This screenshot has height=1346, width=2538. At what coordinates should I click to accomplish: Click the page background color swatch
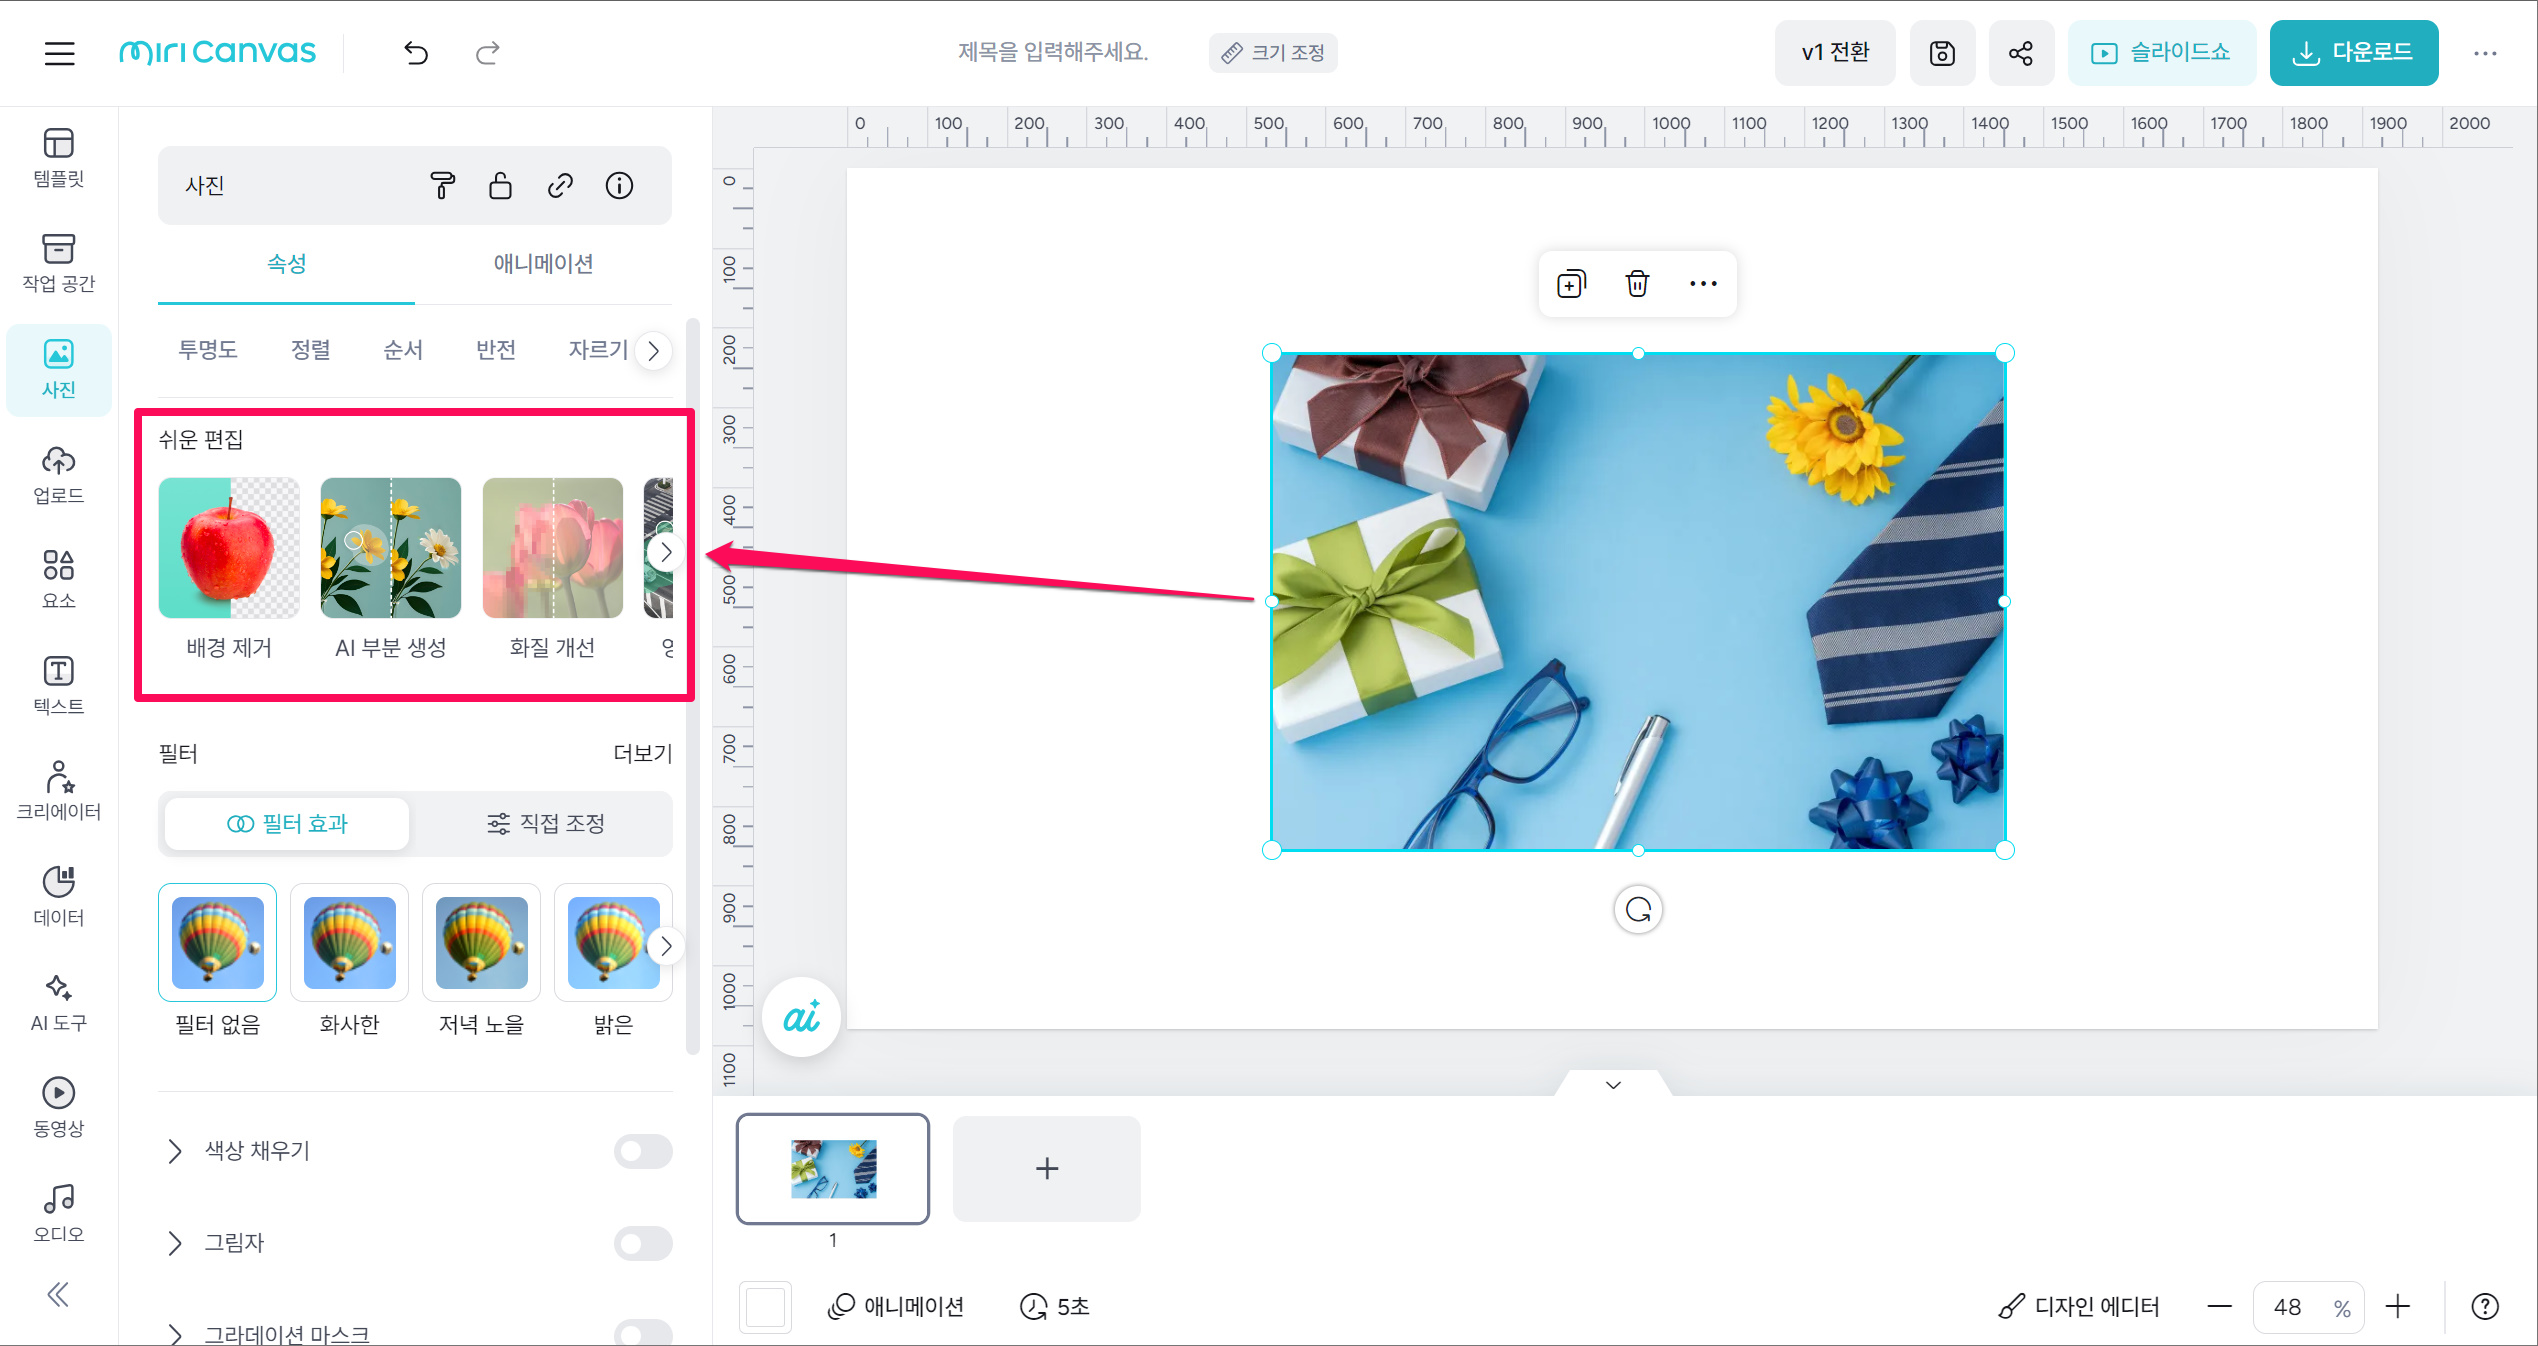(x=765, y=1307)
